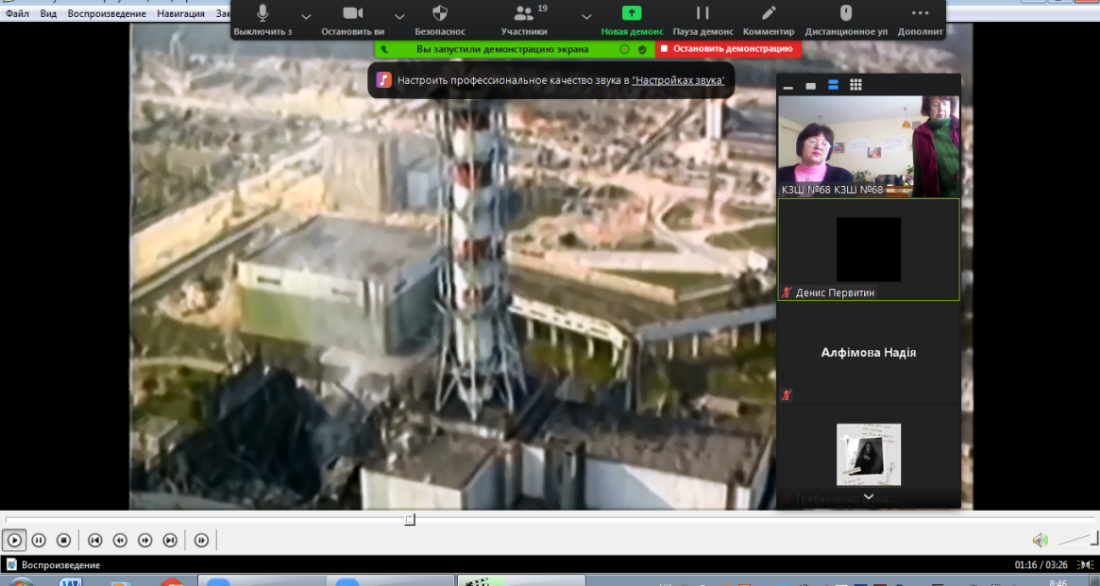This screenshot has height=586, width=1100.
Task: Rewind playback in media player
Action: pos(120,540)
